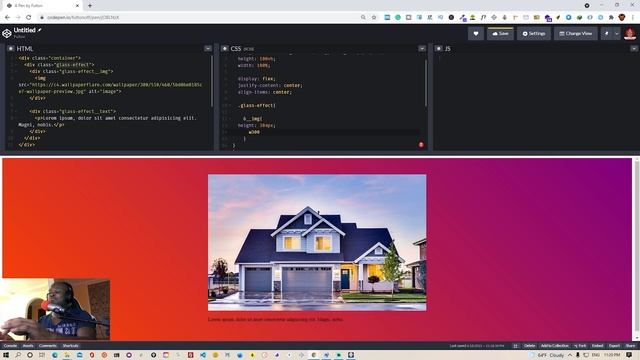Open the Export menu
640x360 pixels.
pos(614,346)
